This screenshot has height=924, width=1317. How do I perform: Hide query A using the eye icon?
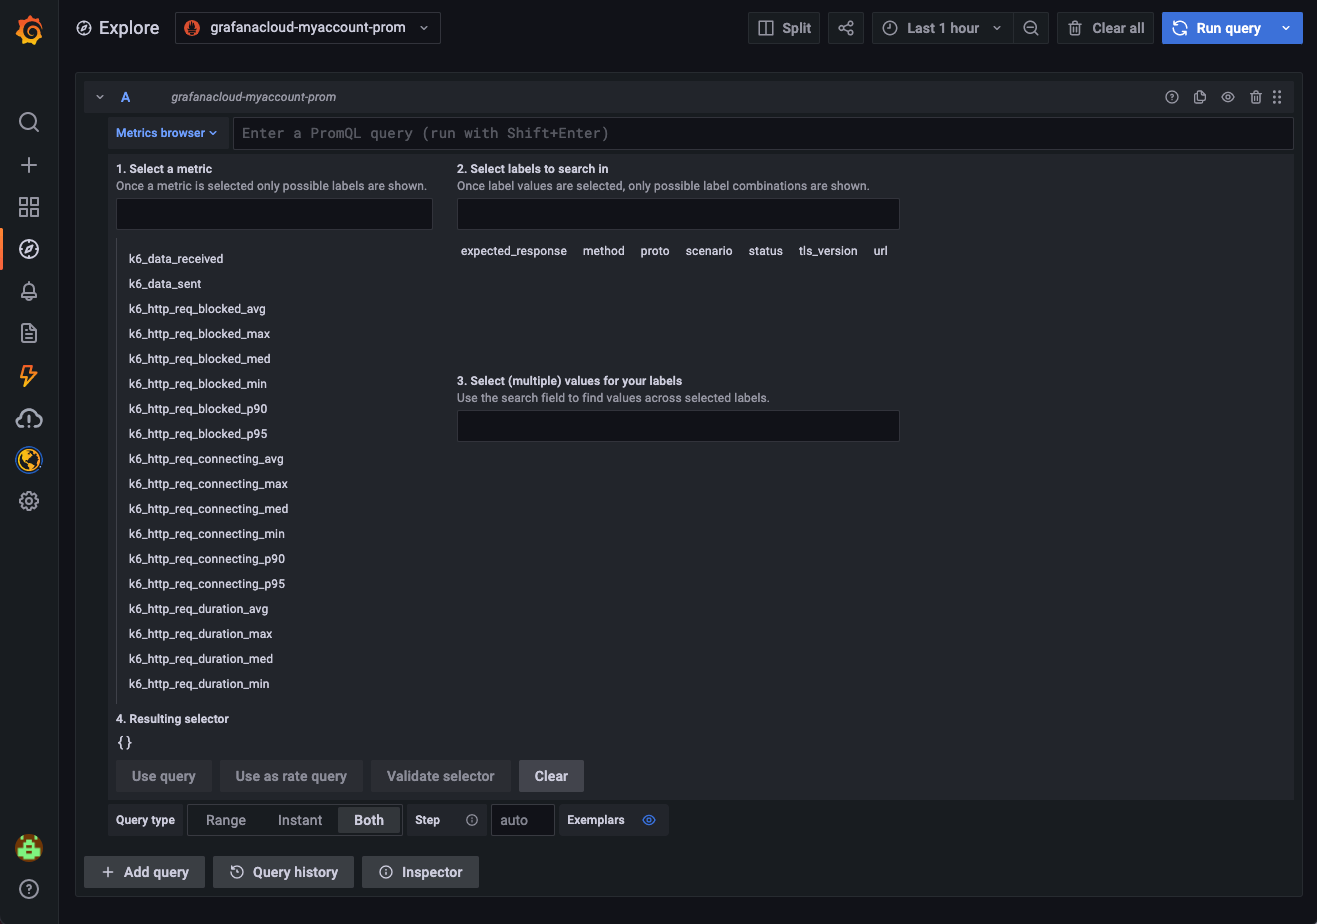(x=1227, y=97)
